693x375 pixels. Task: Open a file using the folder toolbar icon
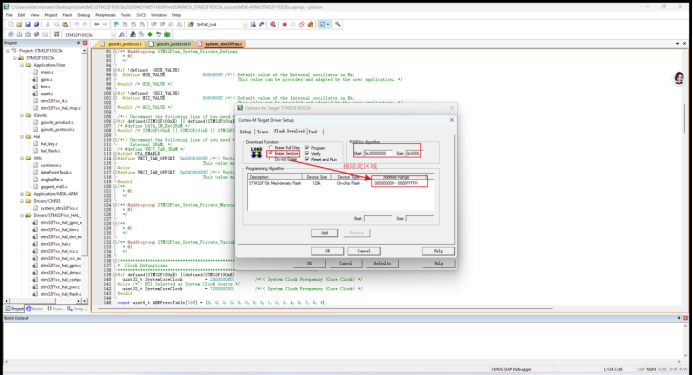[19, 24]
